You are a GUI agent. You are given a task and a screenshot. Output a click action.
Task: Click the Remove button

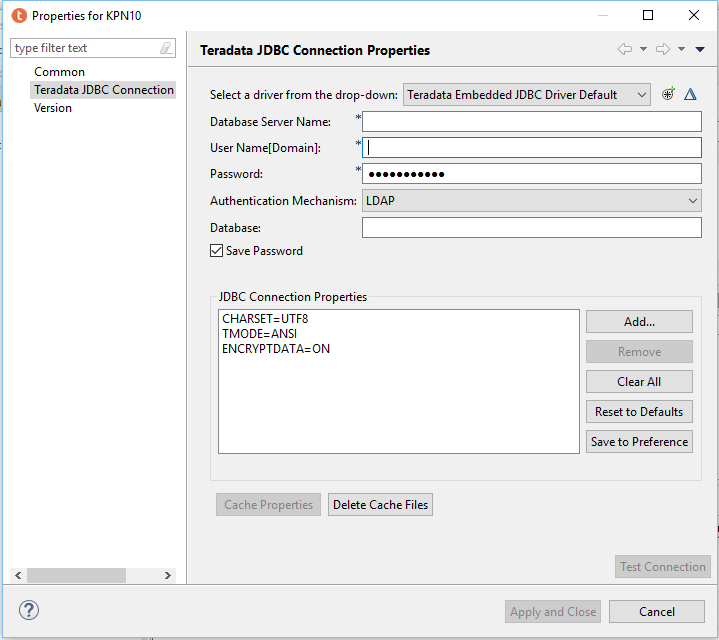(x=639, y=352)
